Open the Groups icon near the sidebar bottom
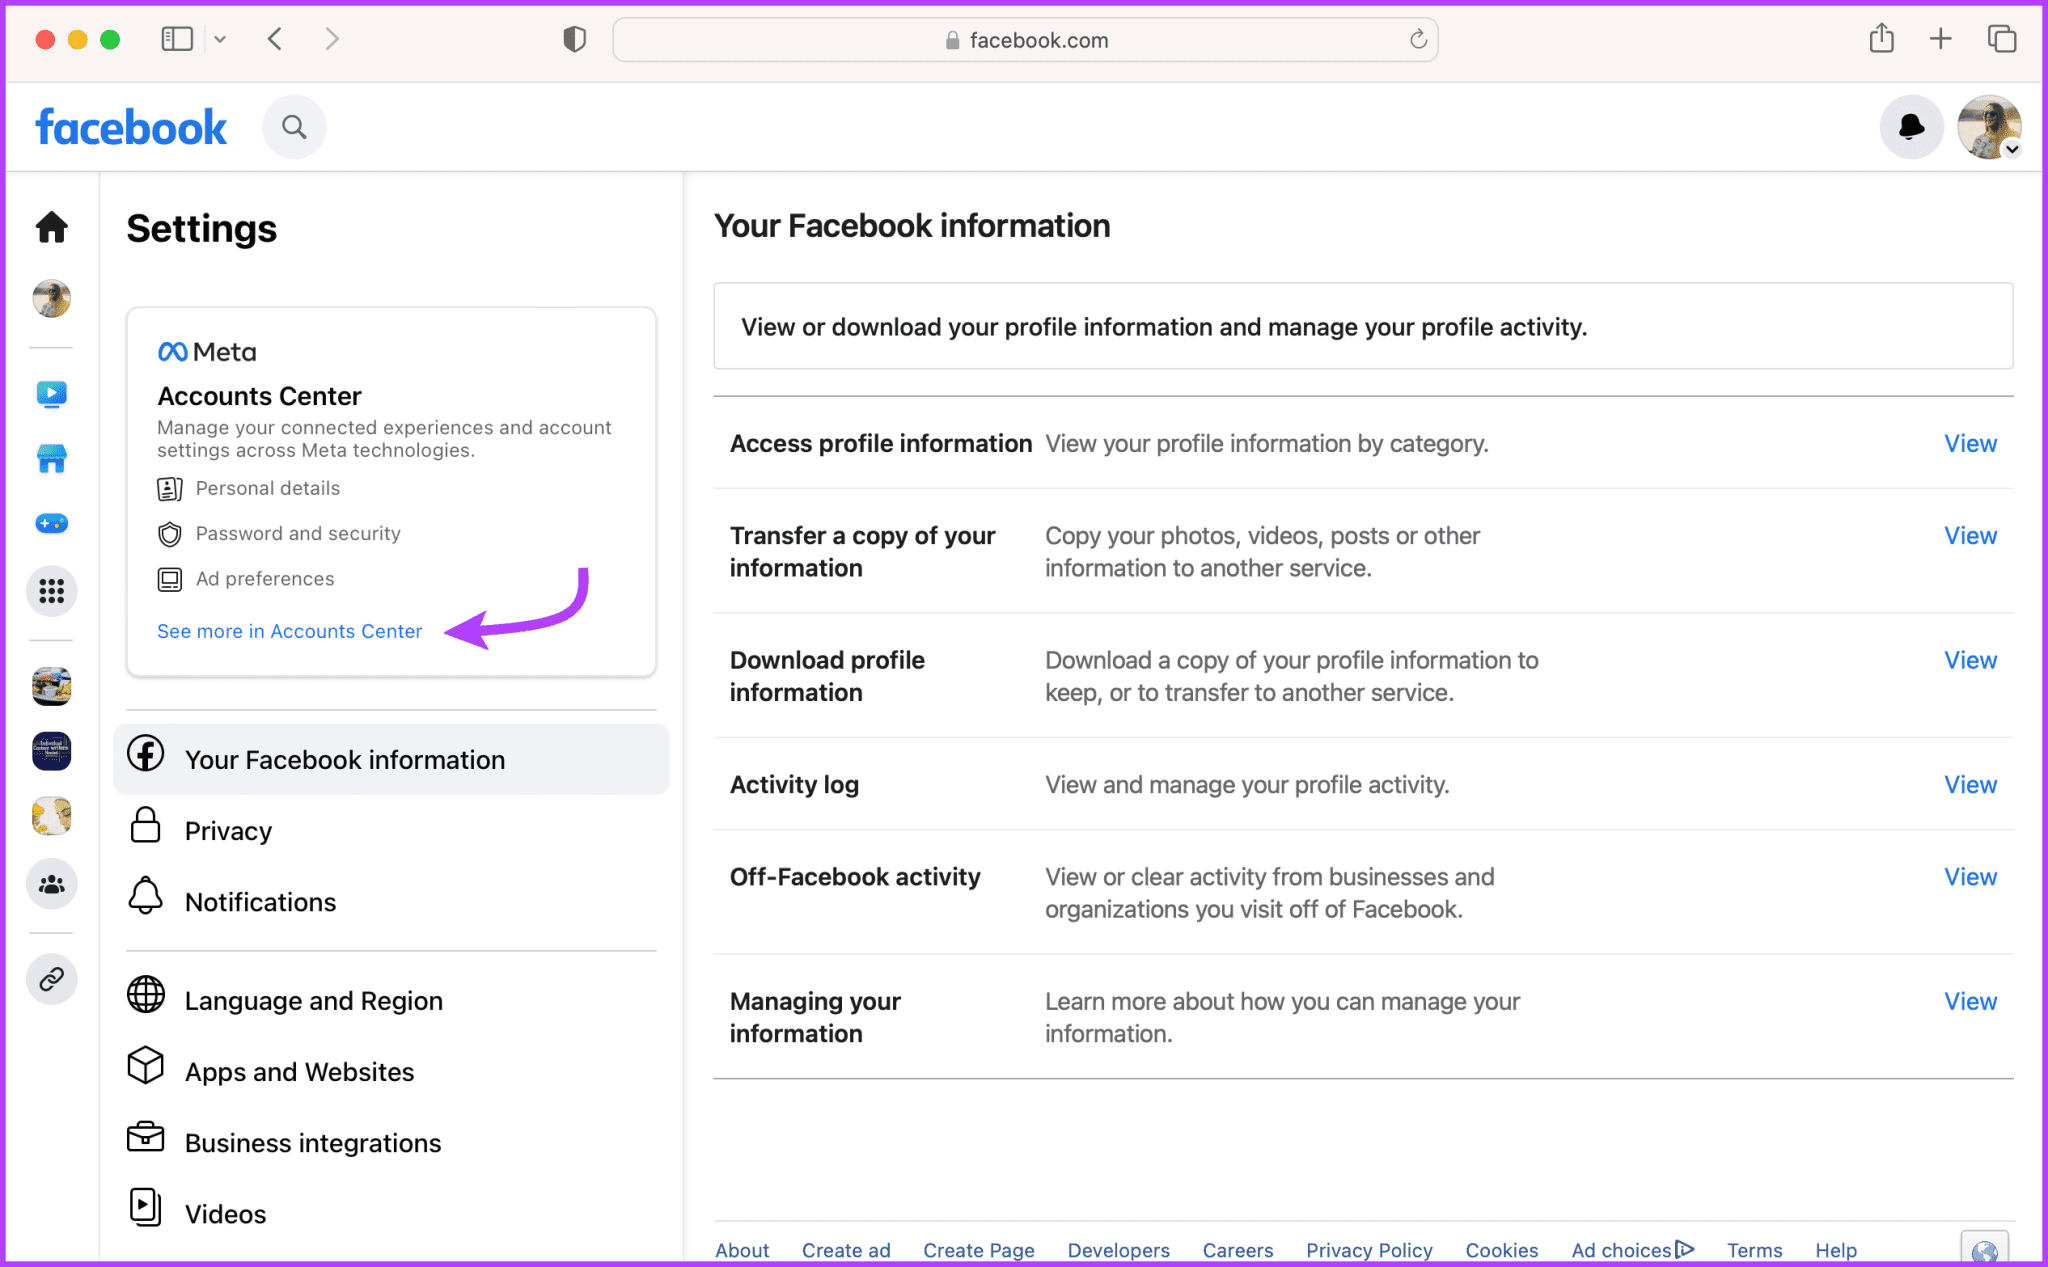Screen dimensions: 2048x1267 pyautogui.click(x=51, y=884)
